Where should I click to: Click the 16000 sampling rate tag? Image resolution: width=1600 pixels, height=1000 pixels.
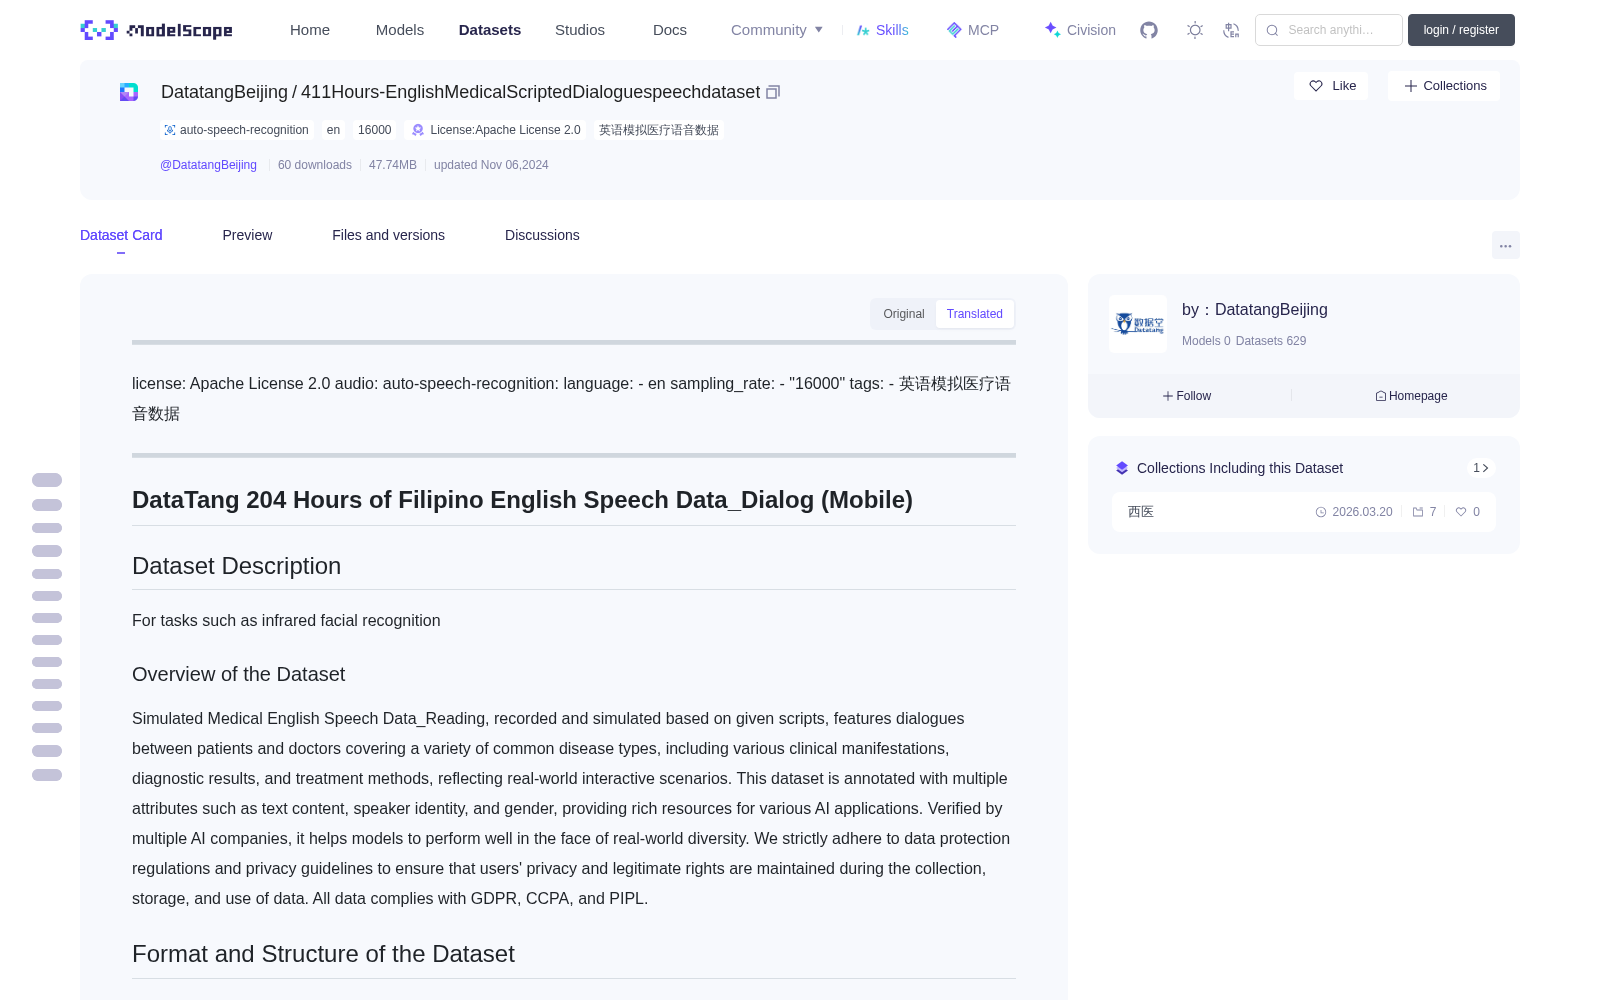point(375,130)
